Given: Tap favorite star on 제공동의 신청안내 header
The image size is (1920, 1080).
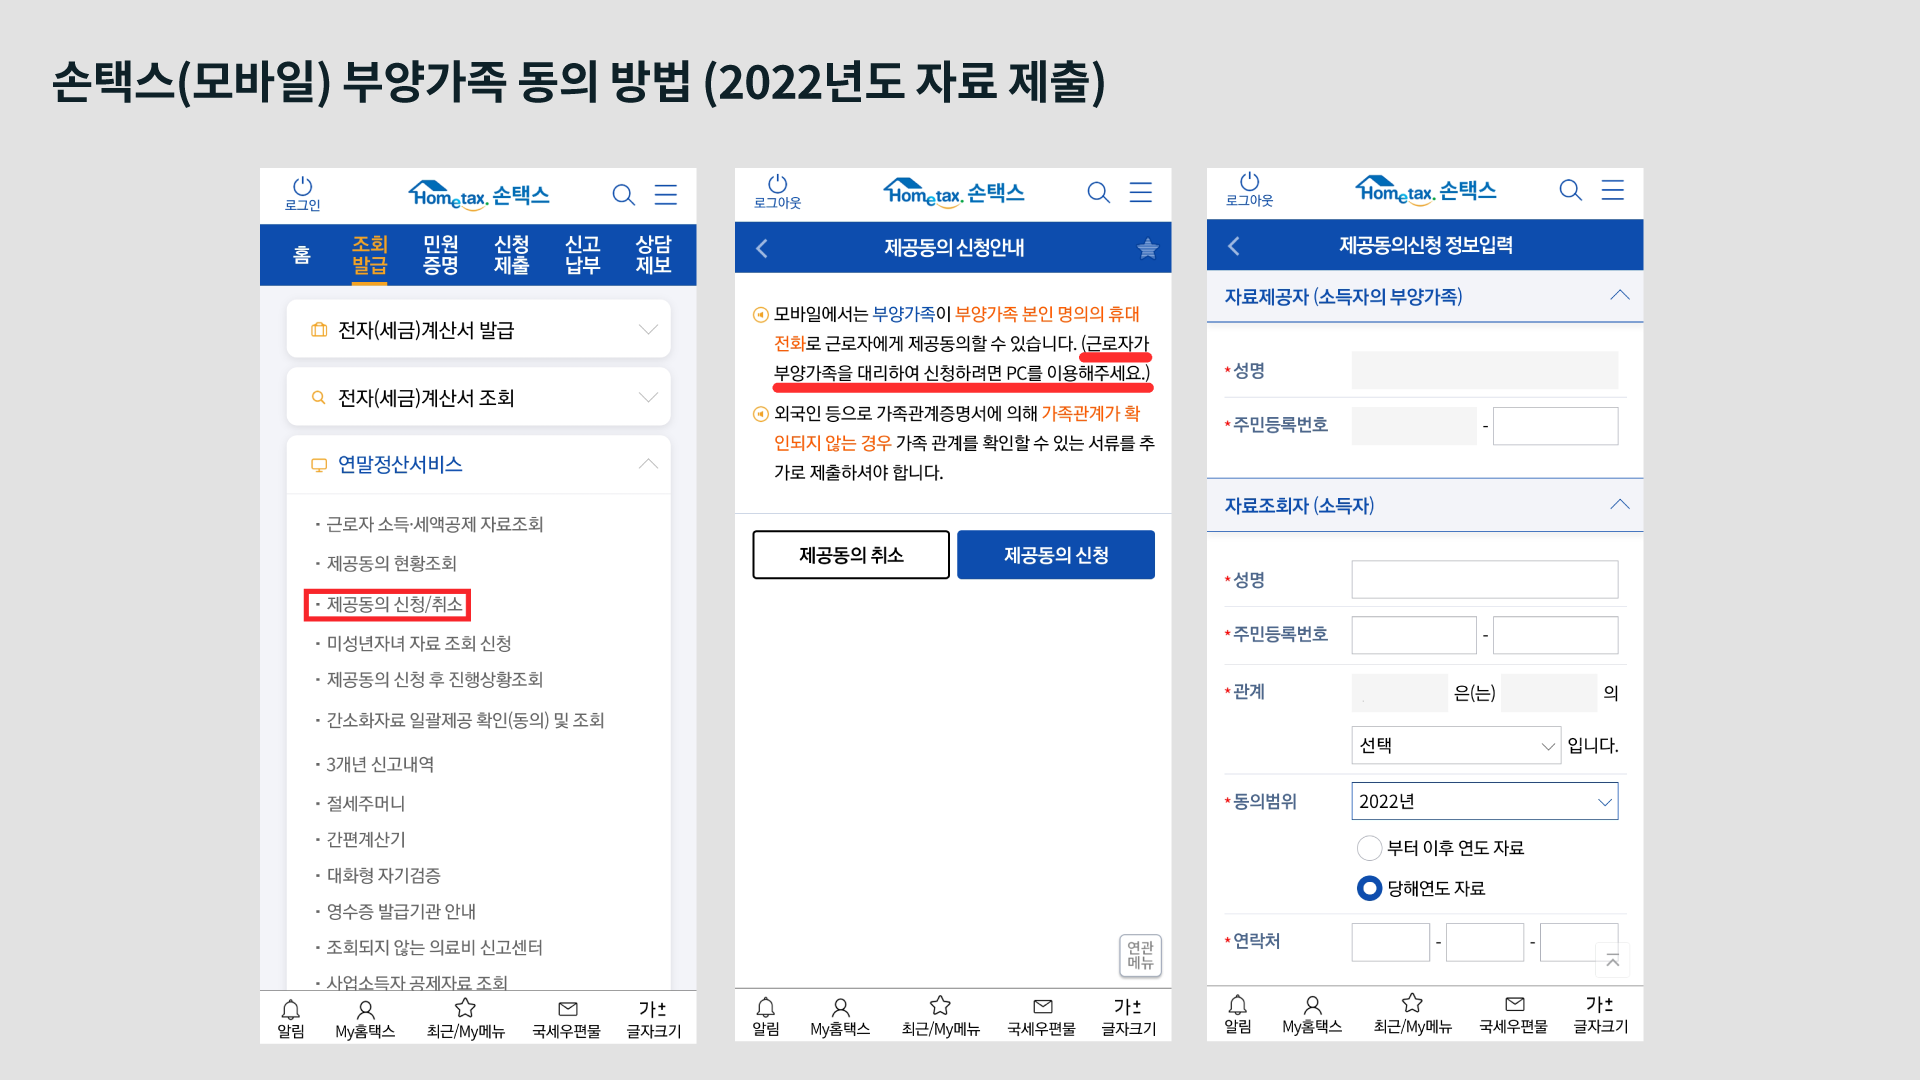Looking at the screenshot, I should pos(1147,248).
